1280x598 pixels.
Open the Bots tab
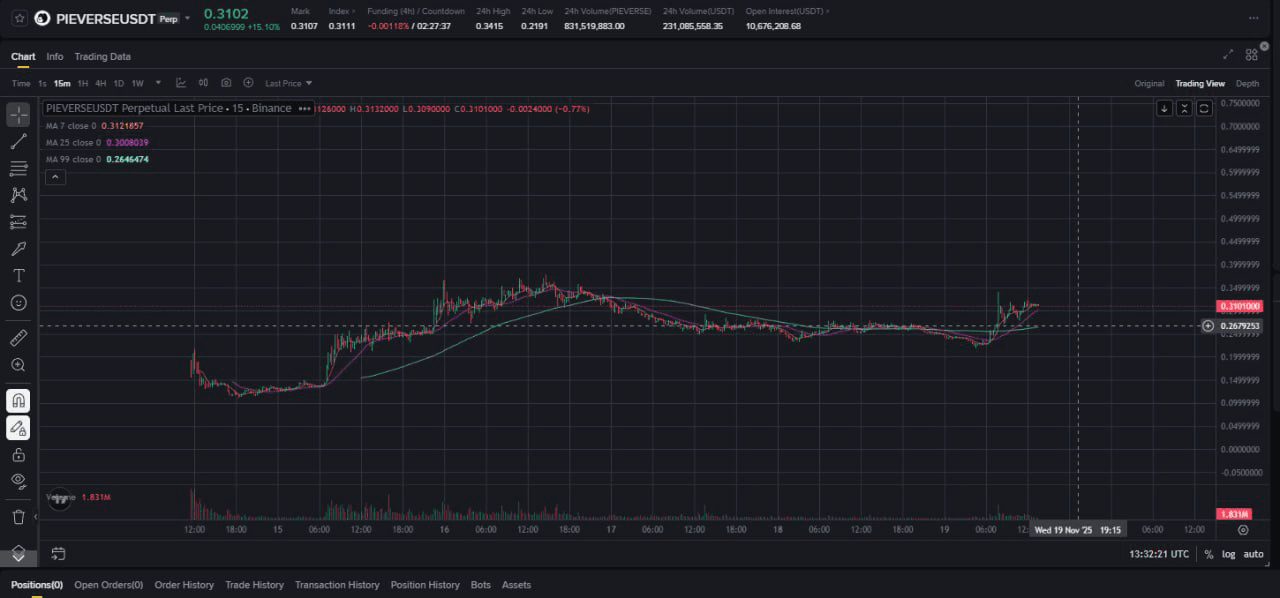[x=480, y=585]
